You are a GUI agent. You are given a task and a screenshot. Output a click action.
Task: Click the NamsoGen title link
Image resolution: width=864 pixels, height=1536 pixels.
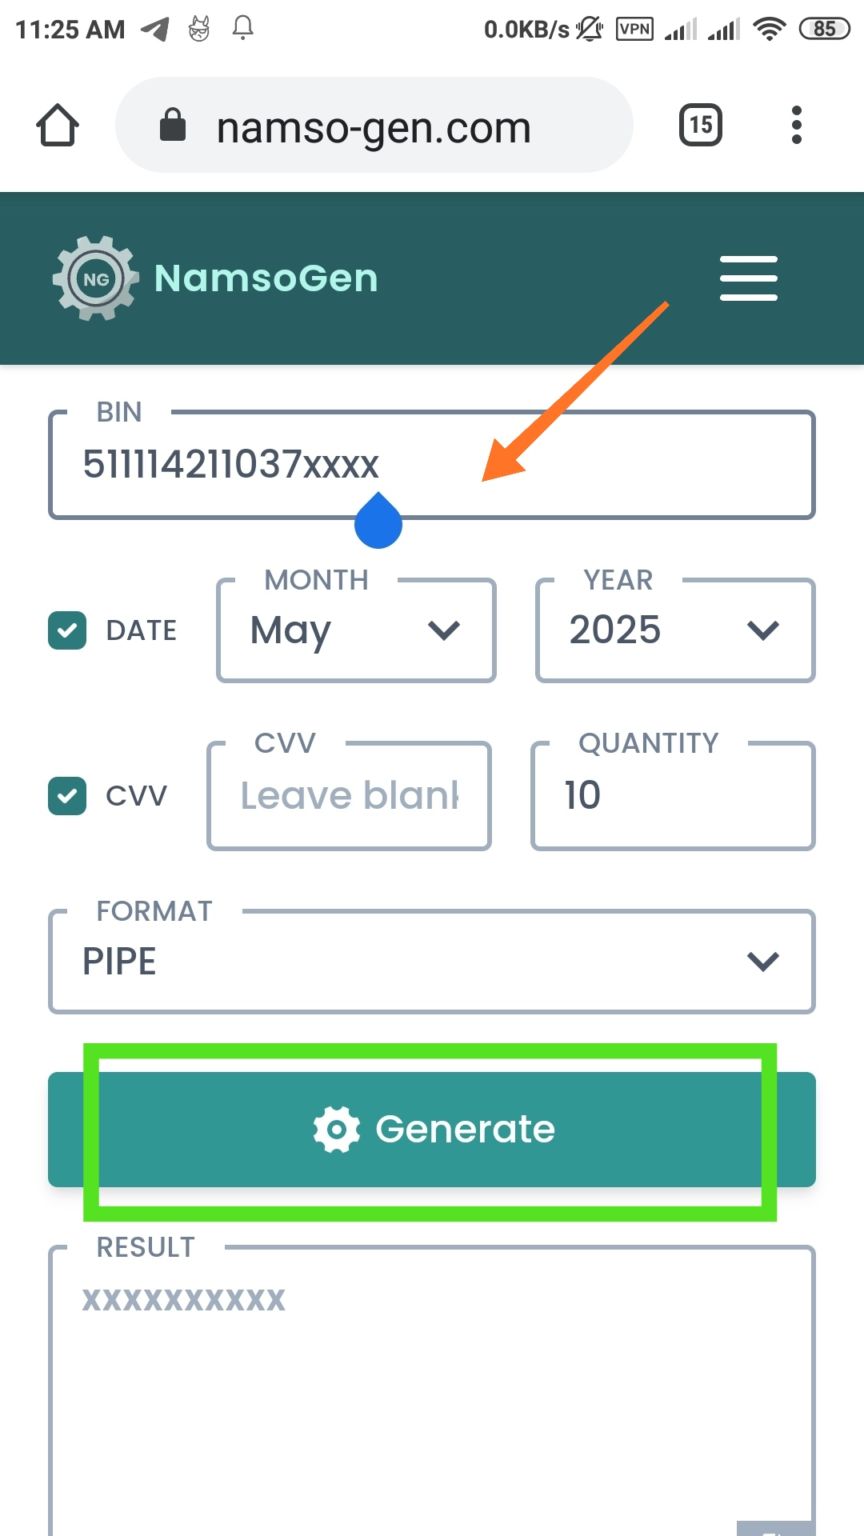(266, 278)
